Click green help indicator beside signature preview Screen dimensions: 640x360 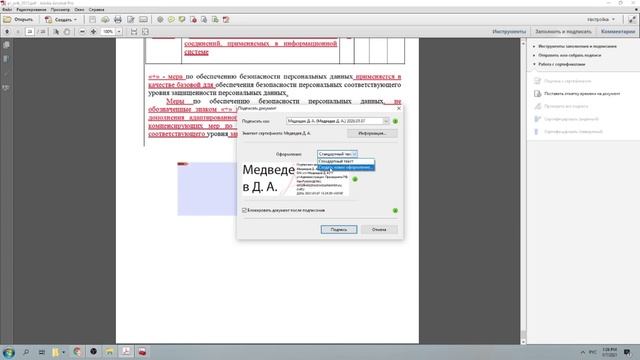(x=355, y=179)
